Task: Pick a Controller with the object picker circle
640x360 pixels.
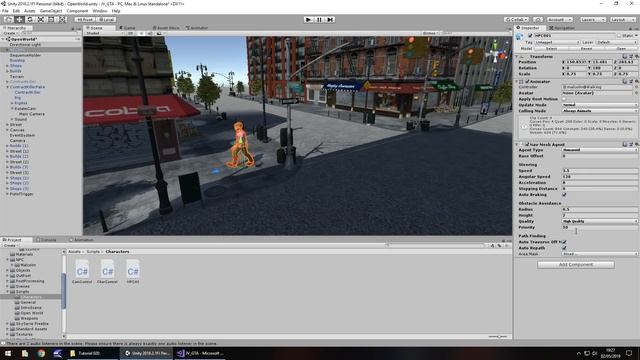Action: (636, 87)
